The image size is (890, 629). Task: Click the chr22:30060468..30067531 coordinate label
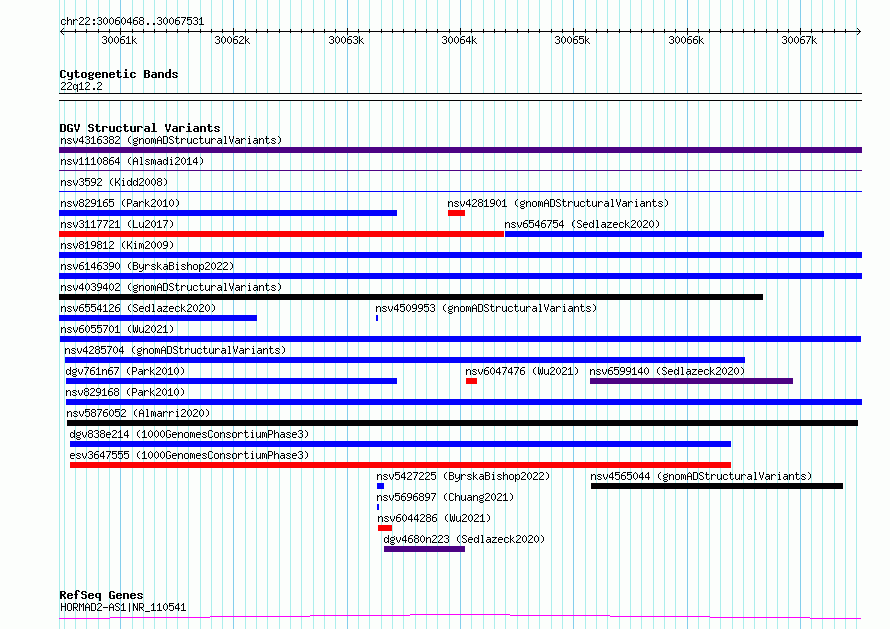point(132,22)
